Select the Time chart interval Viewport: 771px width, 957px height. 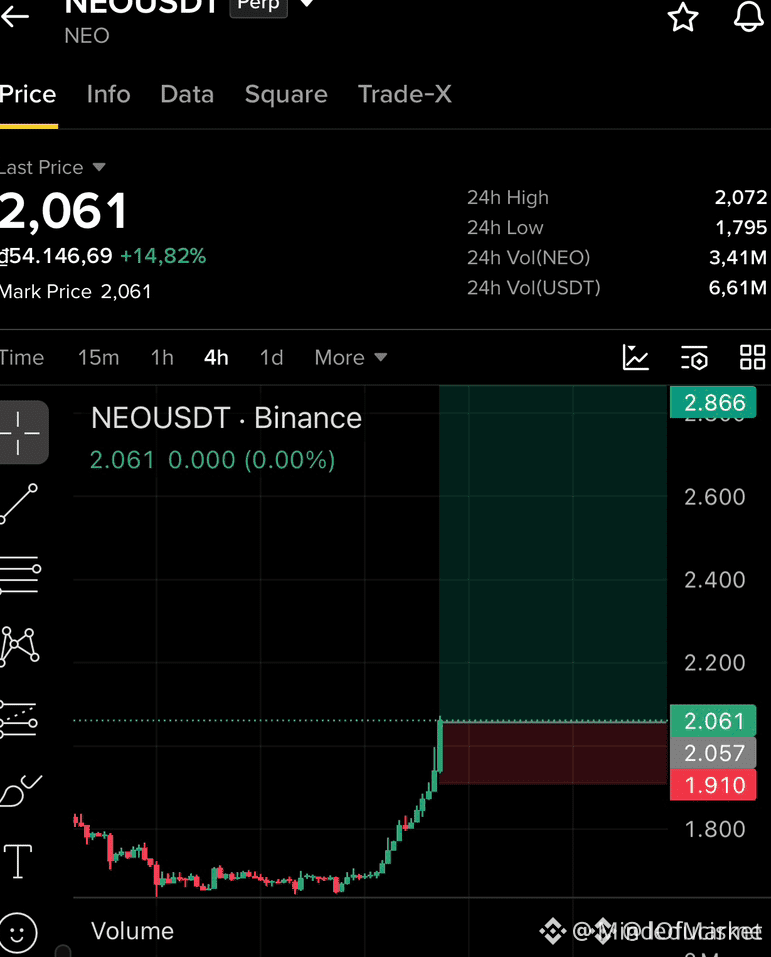[22, 357]
